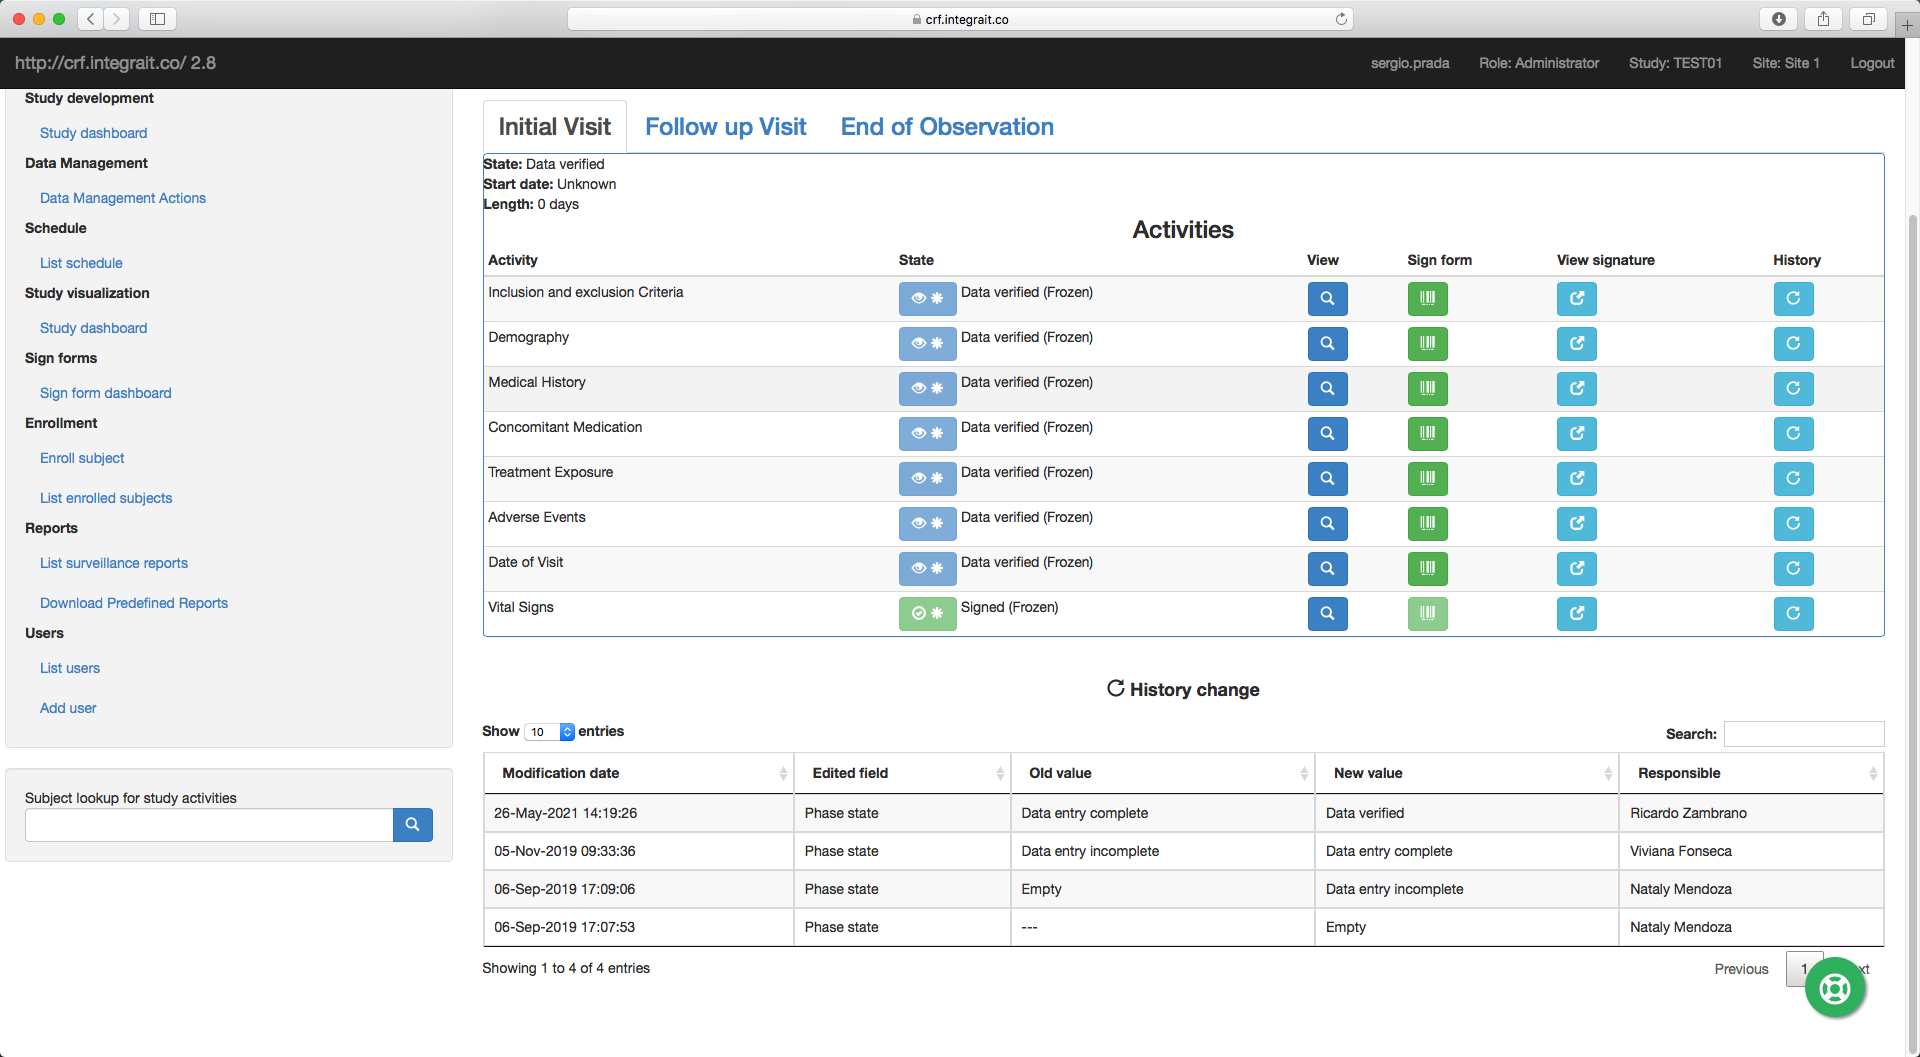Open the Show entries count selector
Image resolution: width=1920 pixels, height=1057 pixels.
548,732
